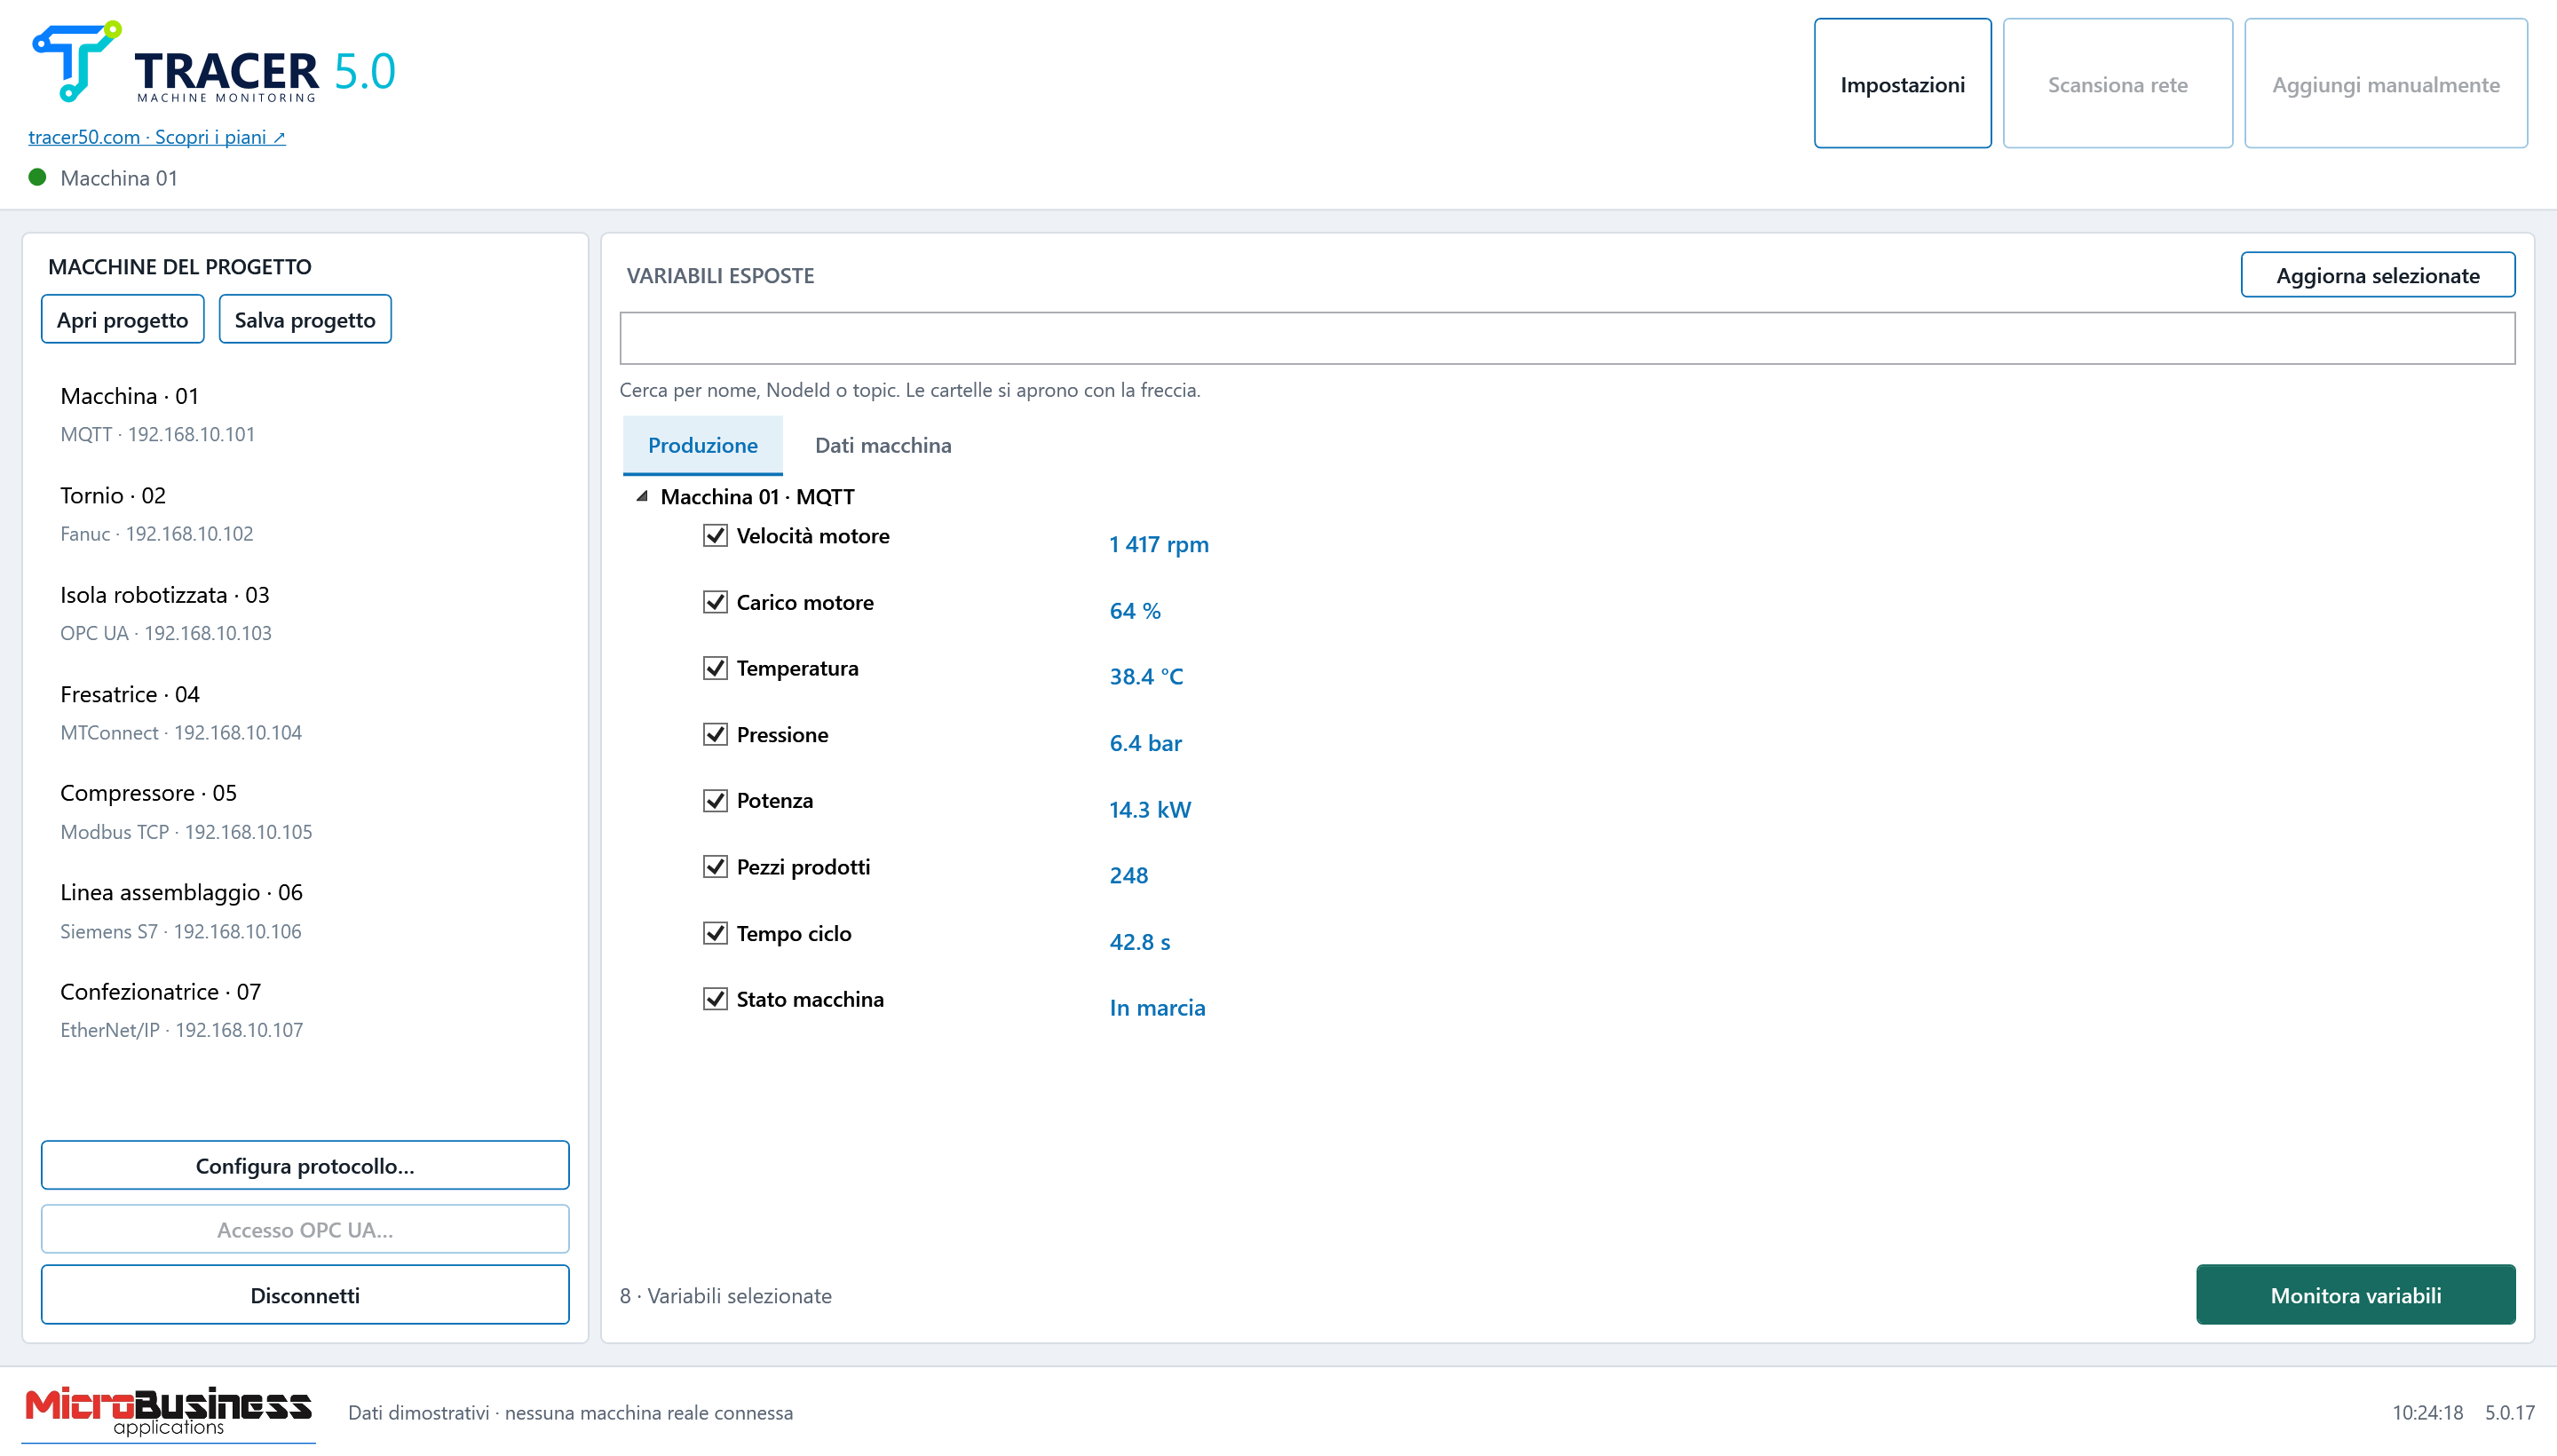The image size is (2557, 1456).
Task: Click the Velocità motore label
Action: click(813, 536)
